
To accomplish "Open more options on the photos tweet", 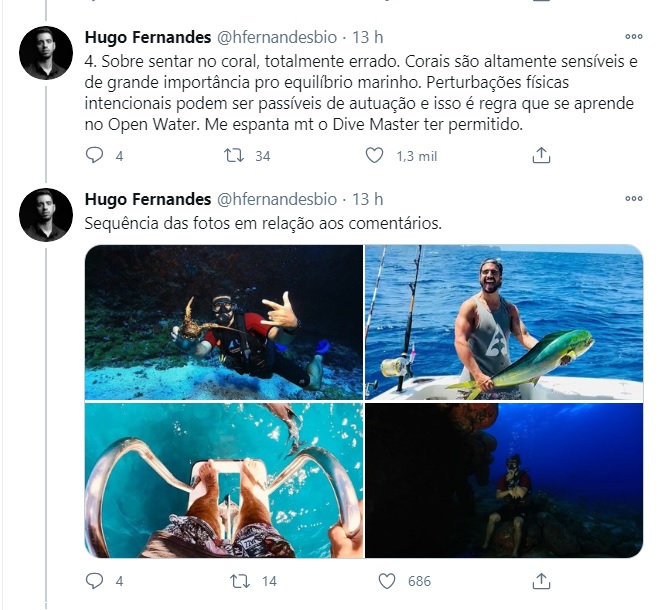I will coord(633,199).
